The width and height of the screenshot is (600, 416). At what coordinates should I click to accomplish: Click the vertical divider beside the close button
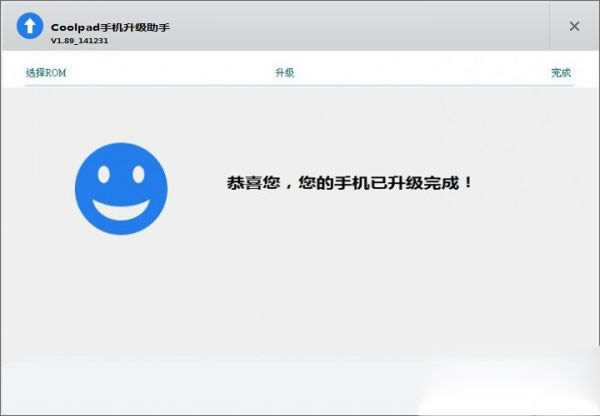point(549,26)
